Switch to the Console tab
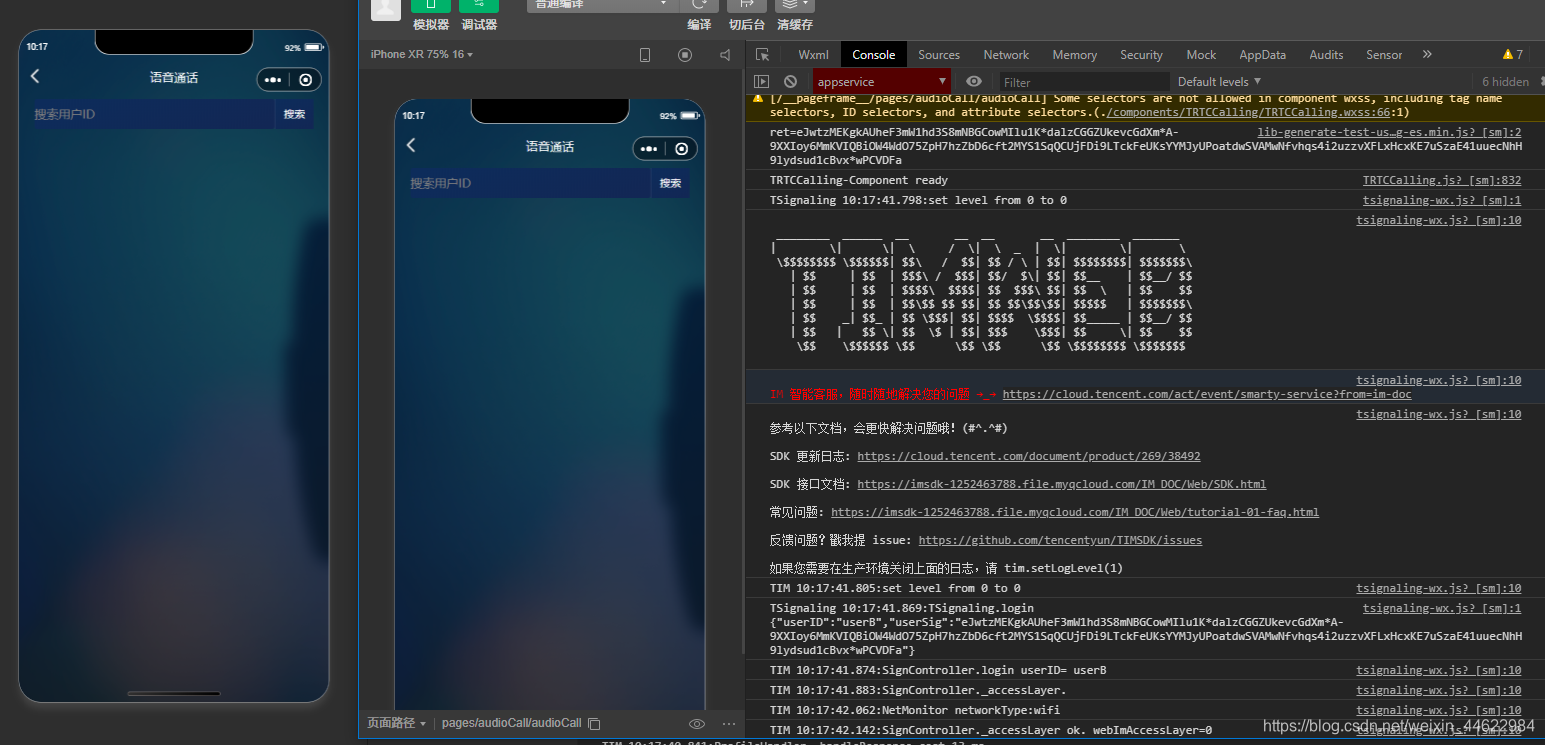This screenshot has width=1545, height=745. pos(874,55)
